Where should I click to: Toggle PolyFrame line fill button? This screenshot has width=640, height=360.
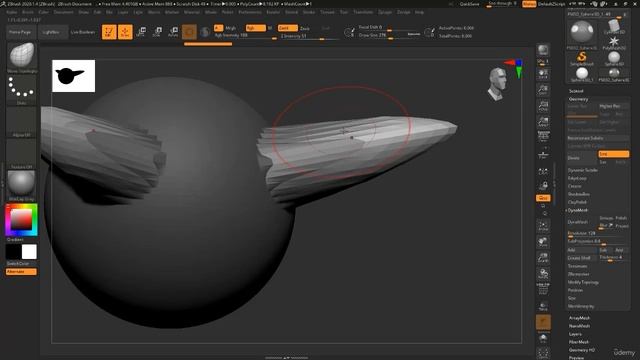pos(543,290)
